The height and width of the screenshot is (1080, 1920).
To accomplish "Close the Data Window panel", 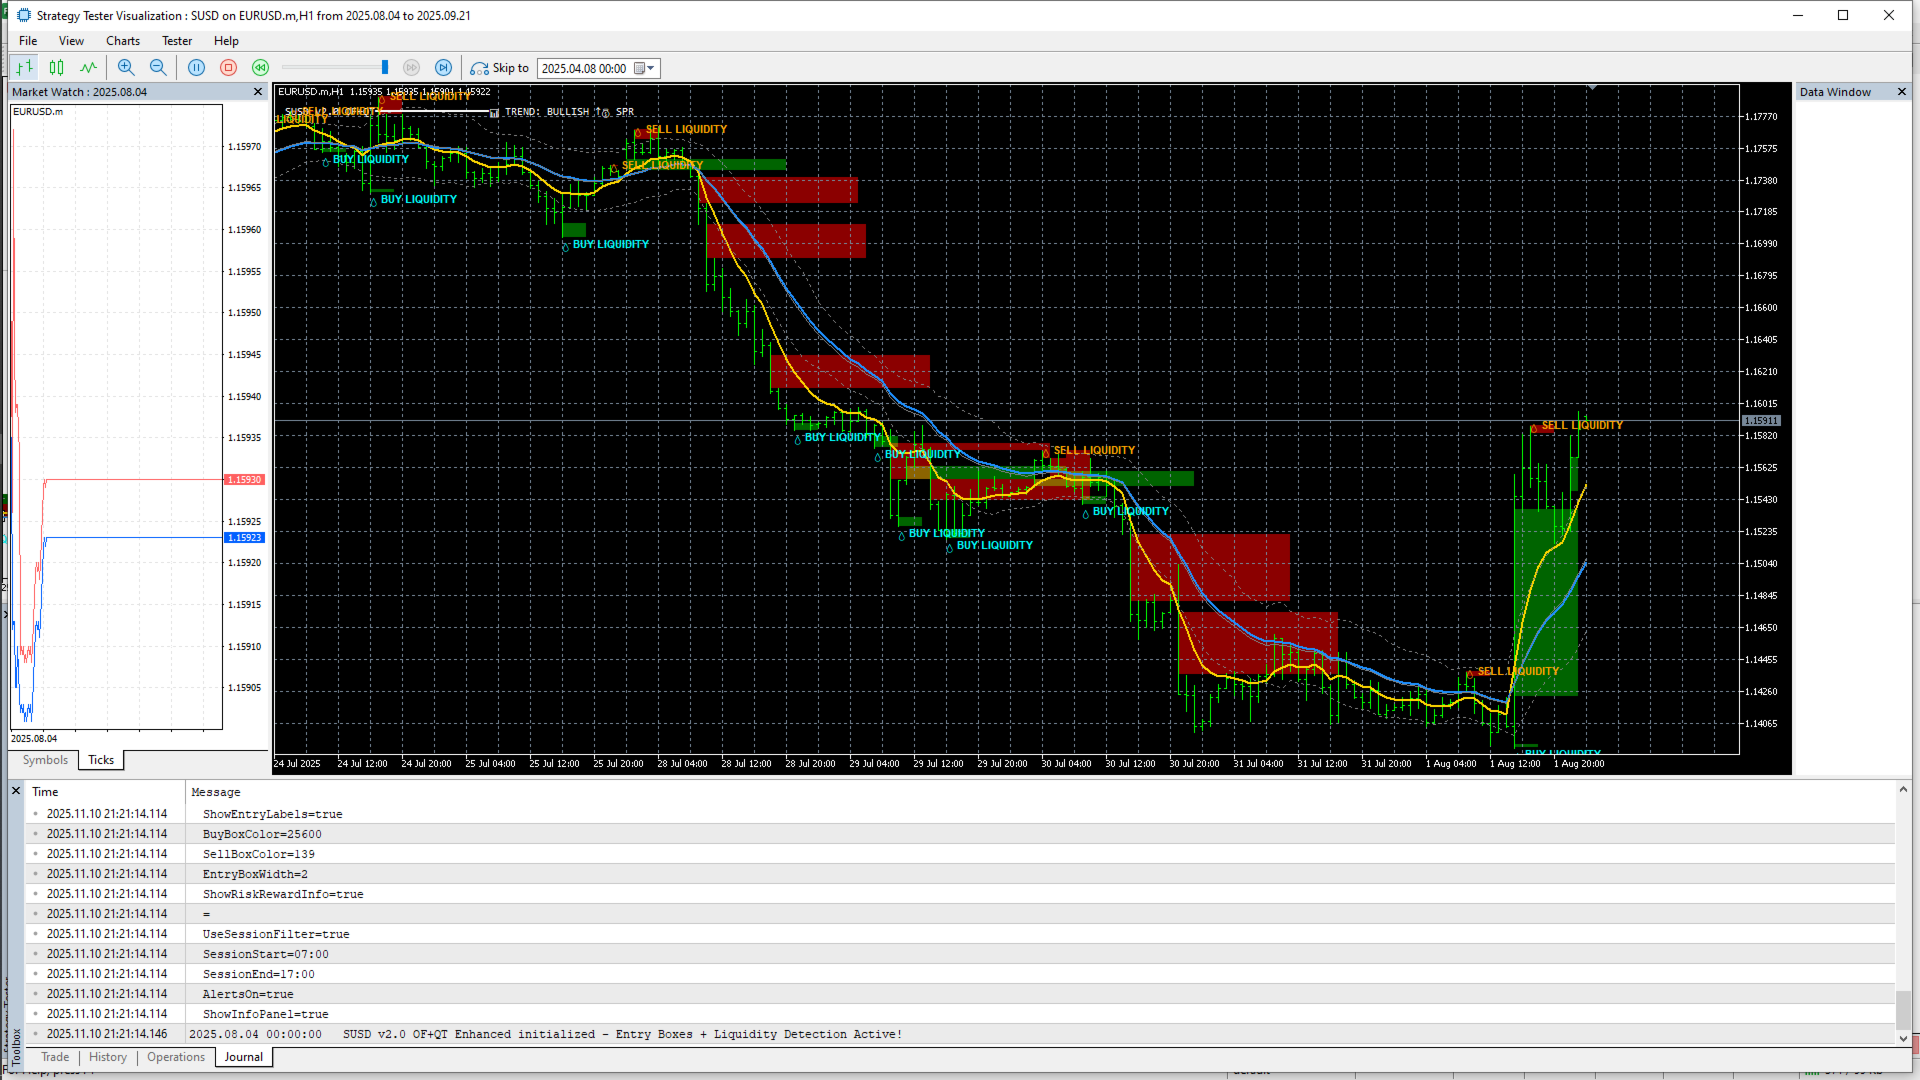I will [x=1902, y=92].
